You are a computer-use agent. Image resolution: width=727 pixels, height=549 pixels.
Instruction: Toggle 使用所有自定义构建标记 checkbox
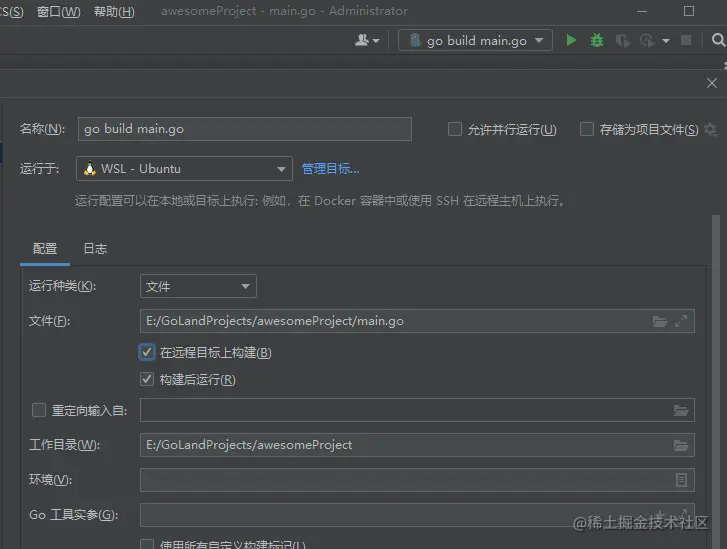(147, 544)
